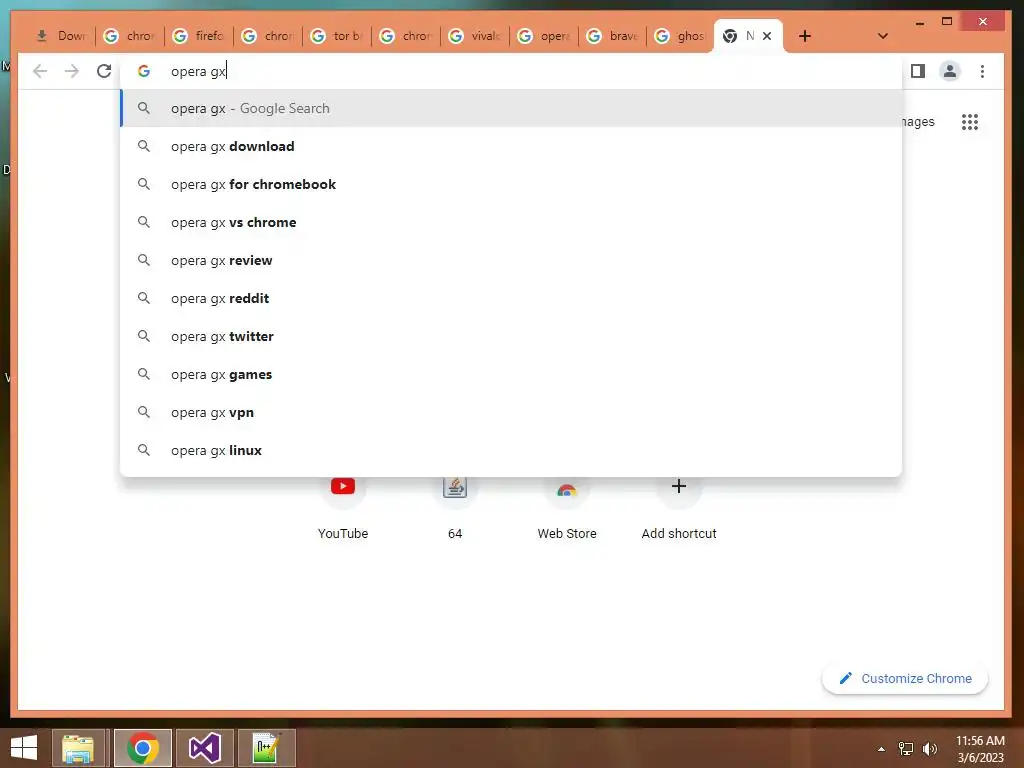Open the Windows Start button

click(24, 748)
